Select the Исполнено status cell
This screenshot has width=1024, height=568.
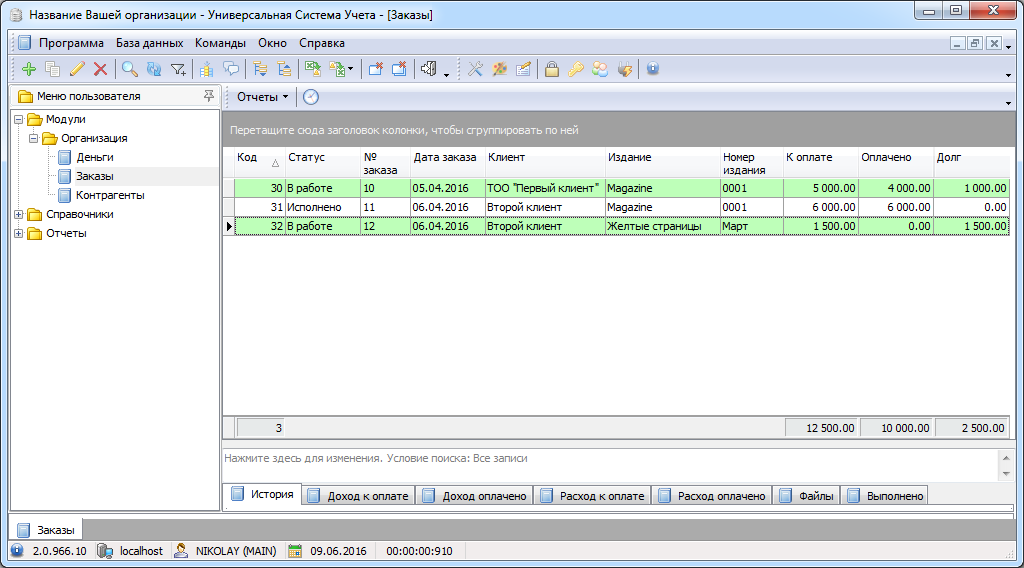[323, 207]
